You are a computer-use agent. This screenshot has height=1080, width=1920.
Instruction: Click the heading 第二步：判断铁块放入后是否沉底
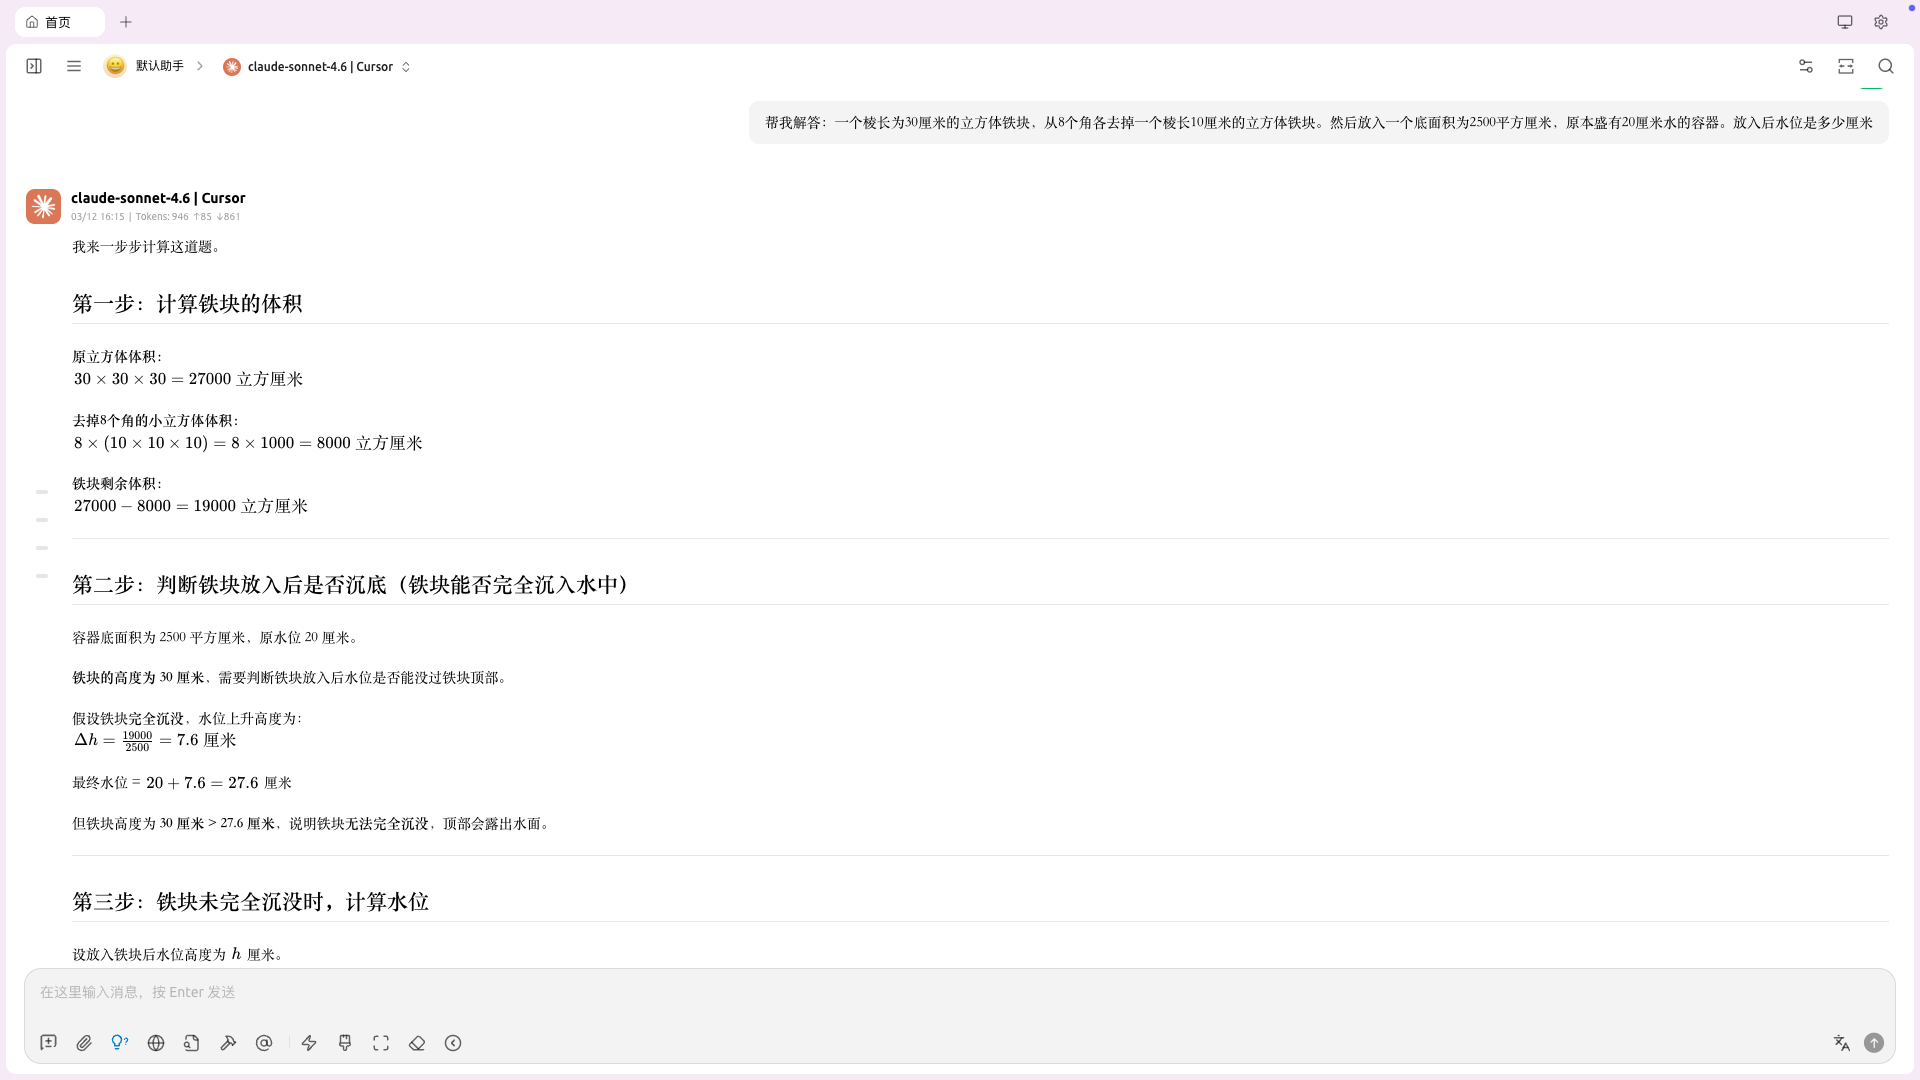(350, 585)
